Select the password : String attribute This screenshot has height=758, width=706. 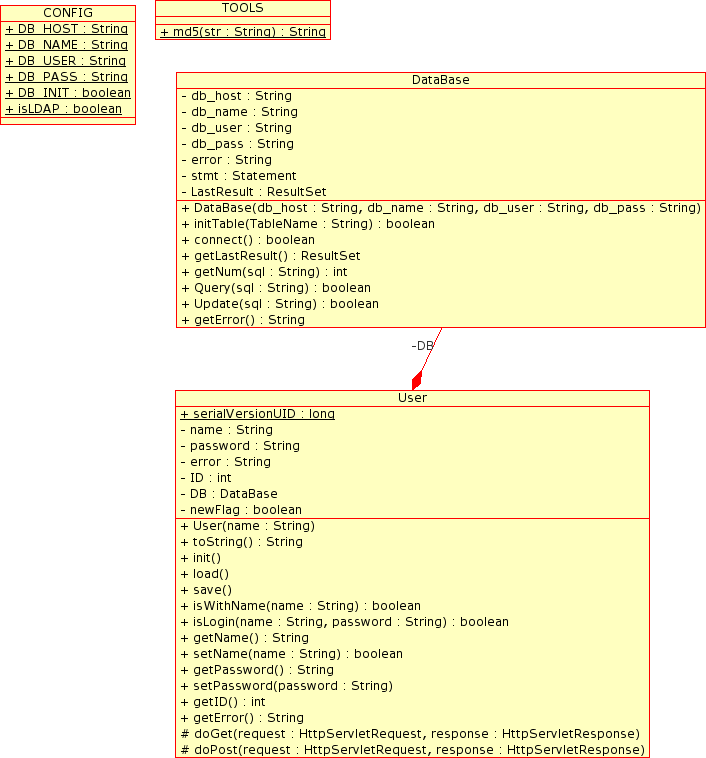[240, 446]
